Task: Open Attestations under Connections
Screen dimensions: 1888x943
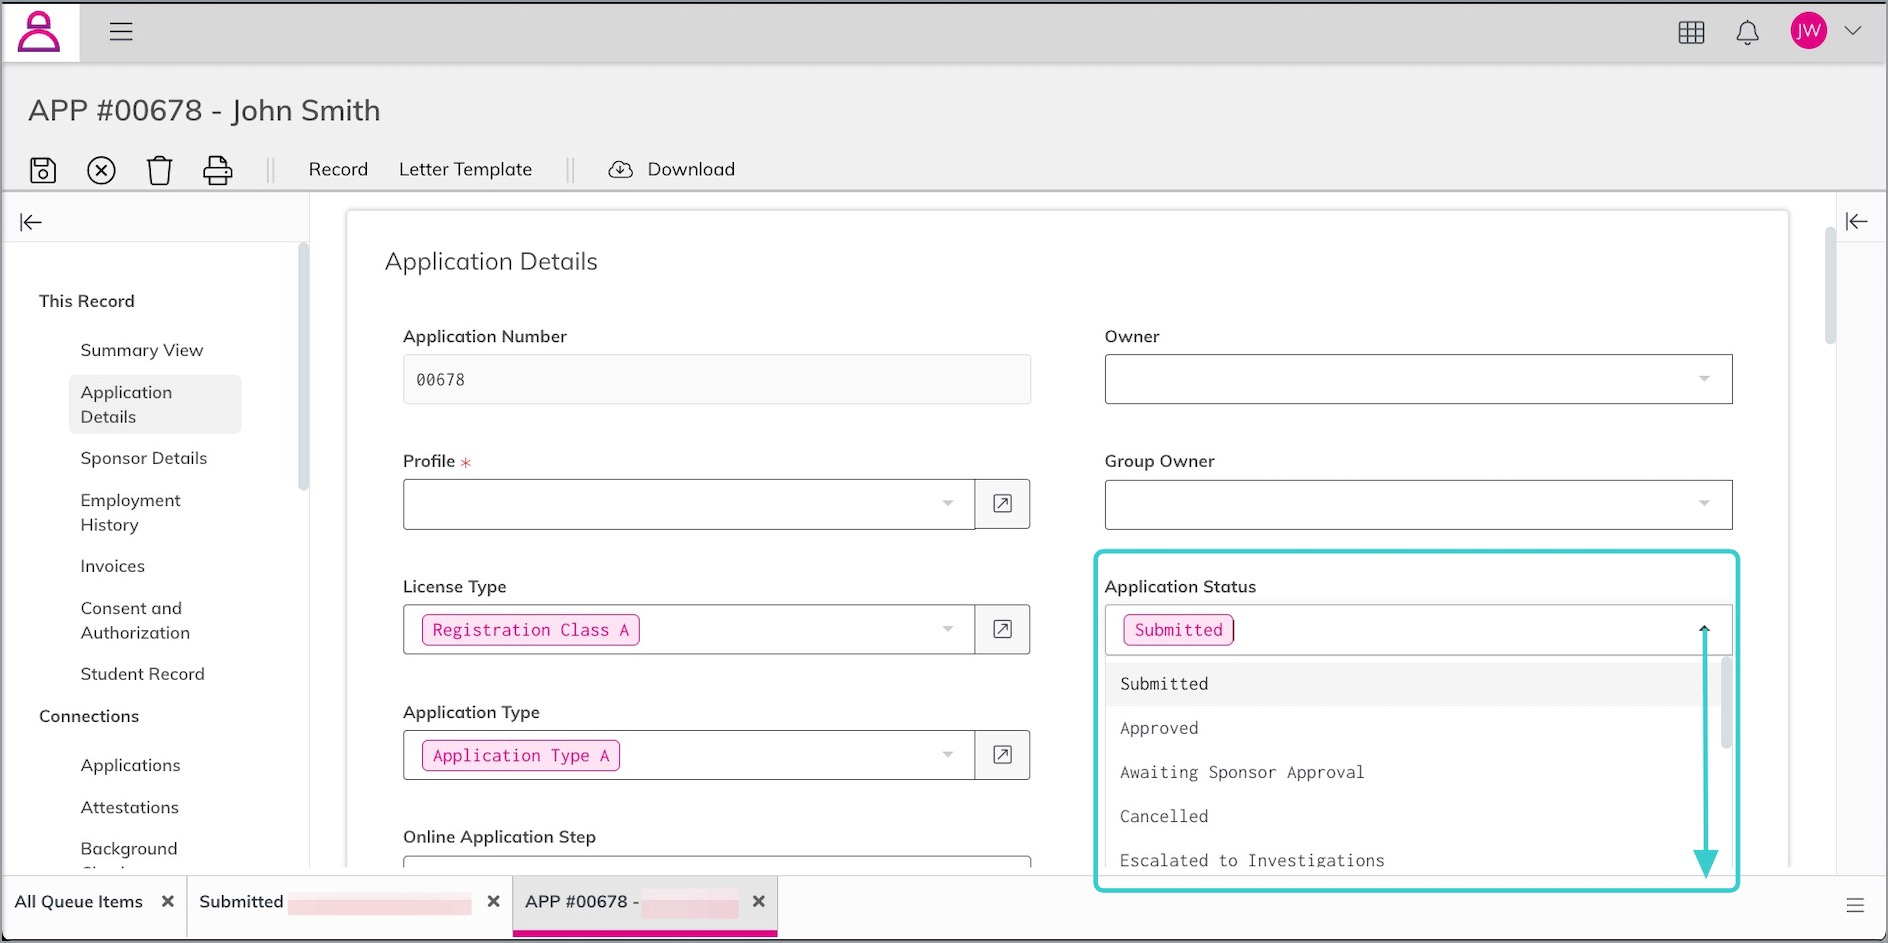Action: pyautogui.click(x=130, y=807)
